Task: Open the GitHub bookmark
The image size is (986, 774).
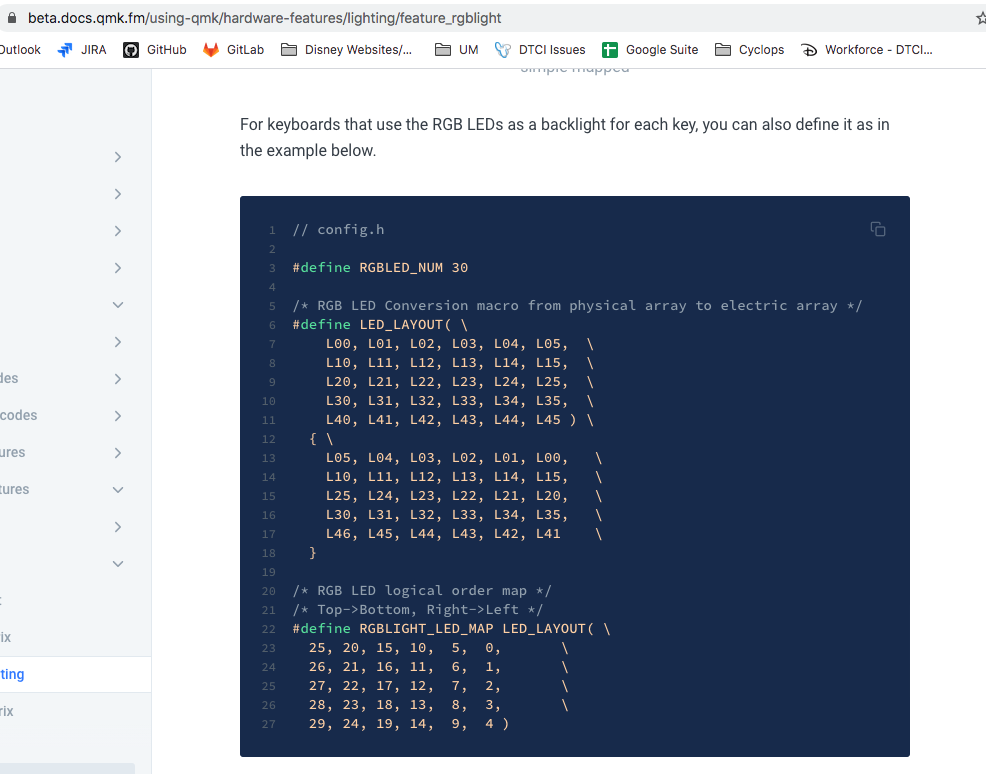Action: tap(155, 50)
